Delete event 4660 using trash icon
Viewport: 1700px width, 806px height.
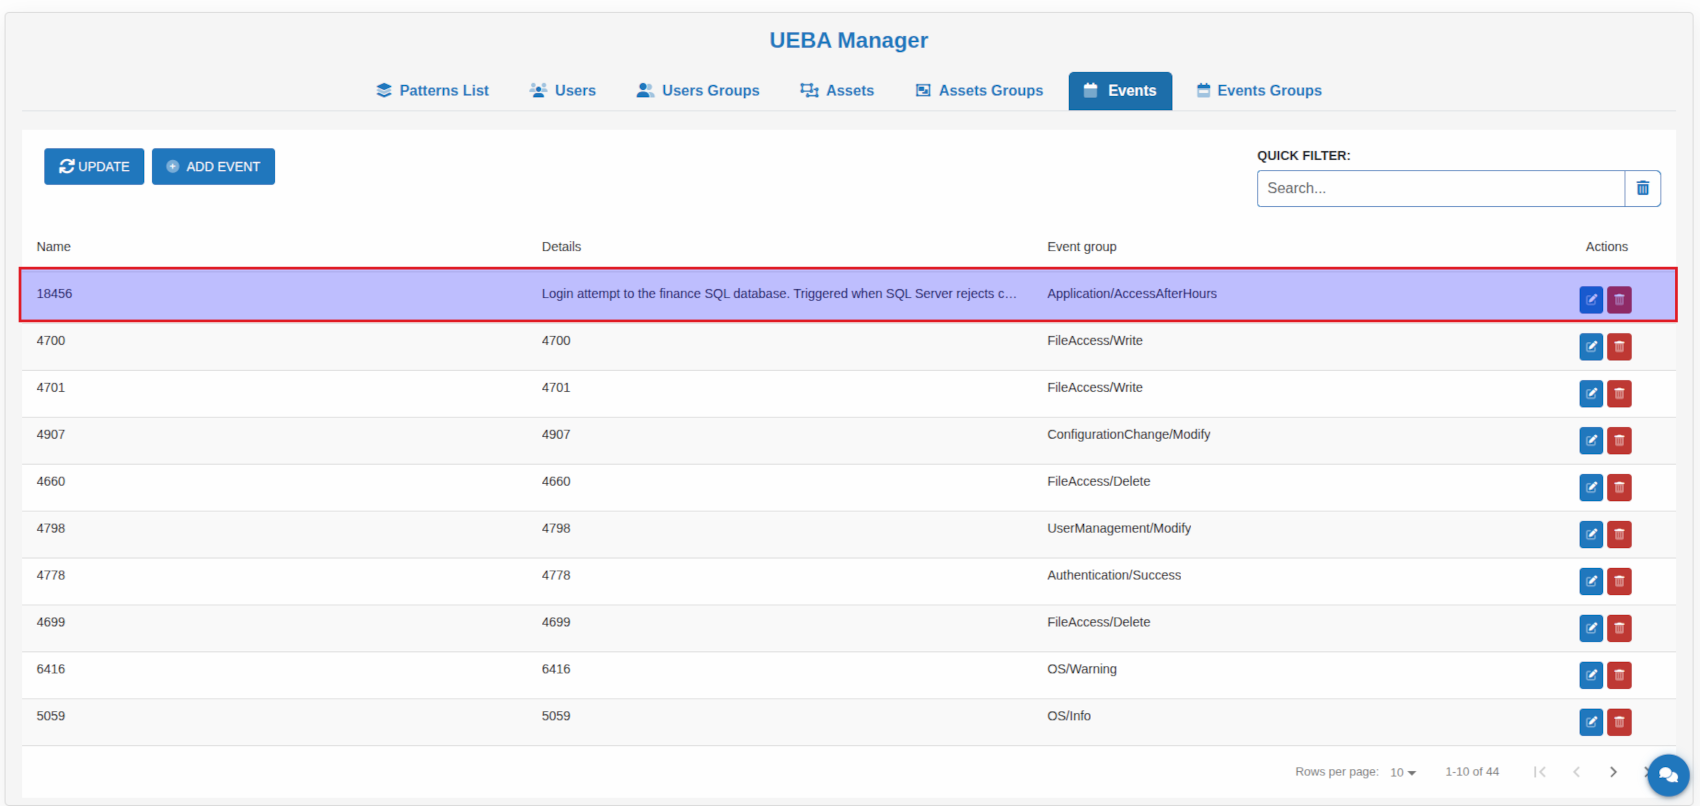pos(1619,487)
